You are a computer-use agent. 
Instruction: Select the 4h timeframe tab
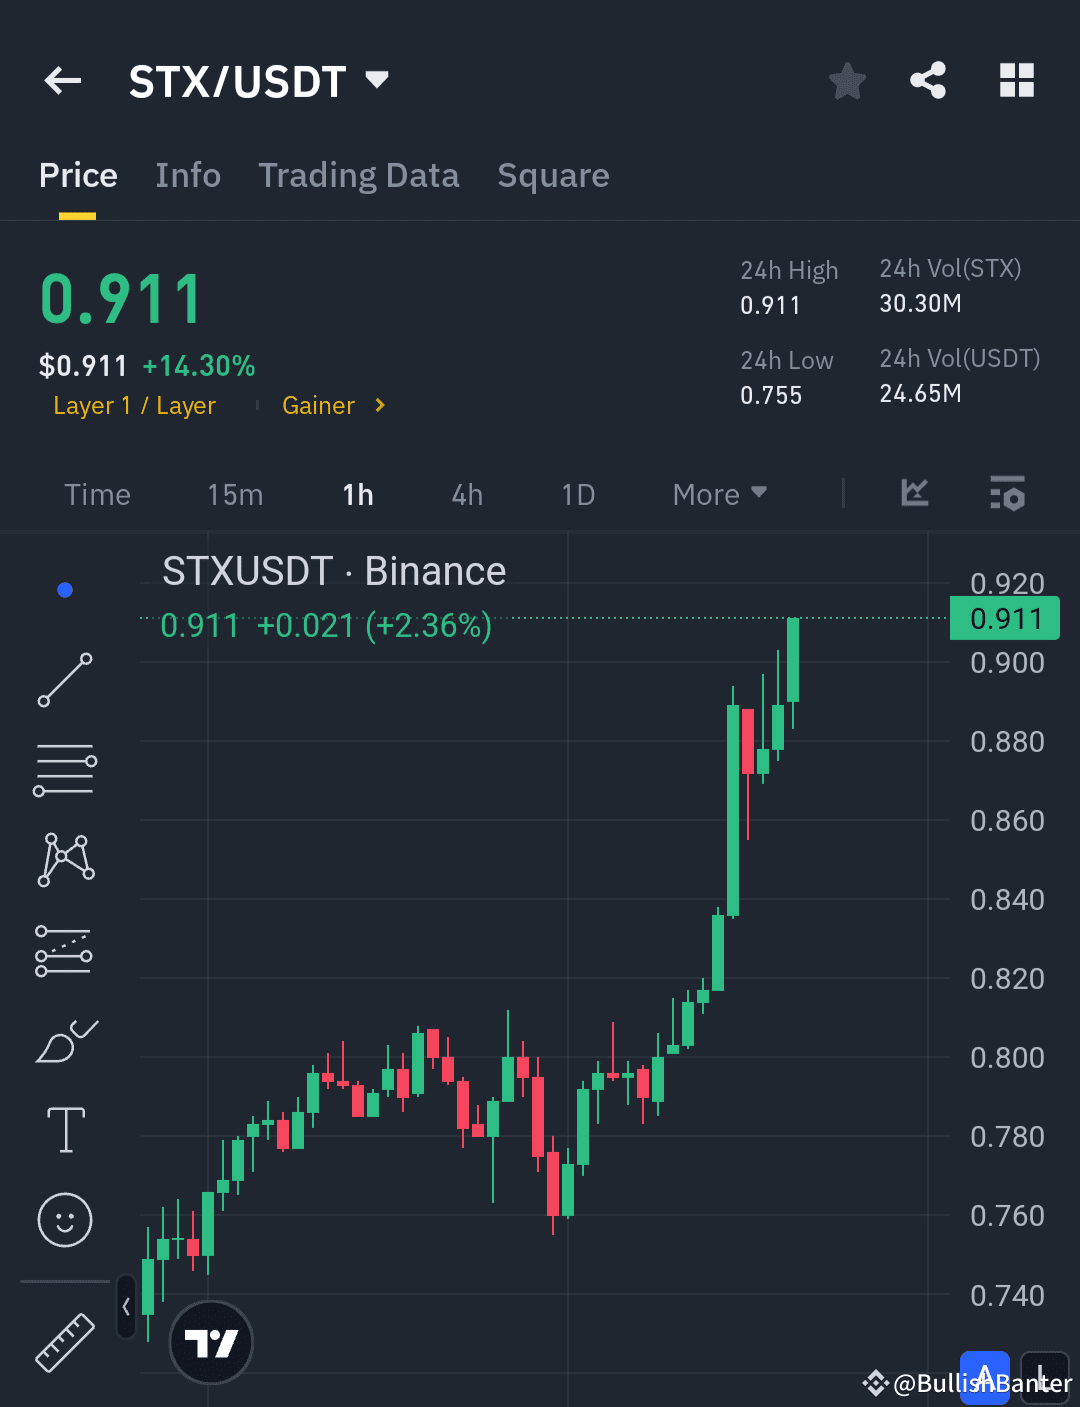[466, 494]
